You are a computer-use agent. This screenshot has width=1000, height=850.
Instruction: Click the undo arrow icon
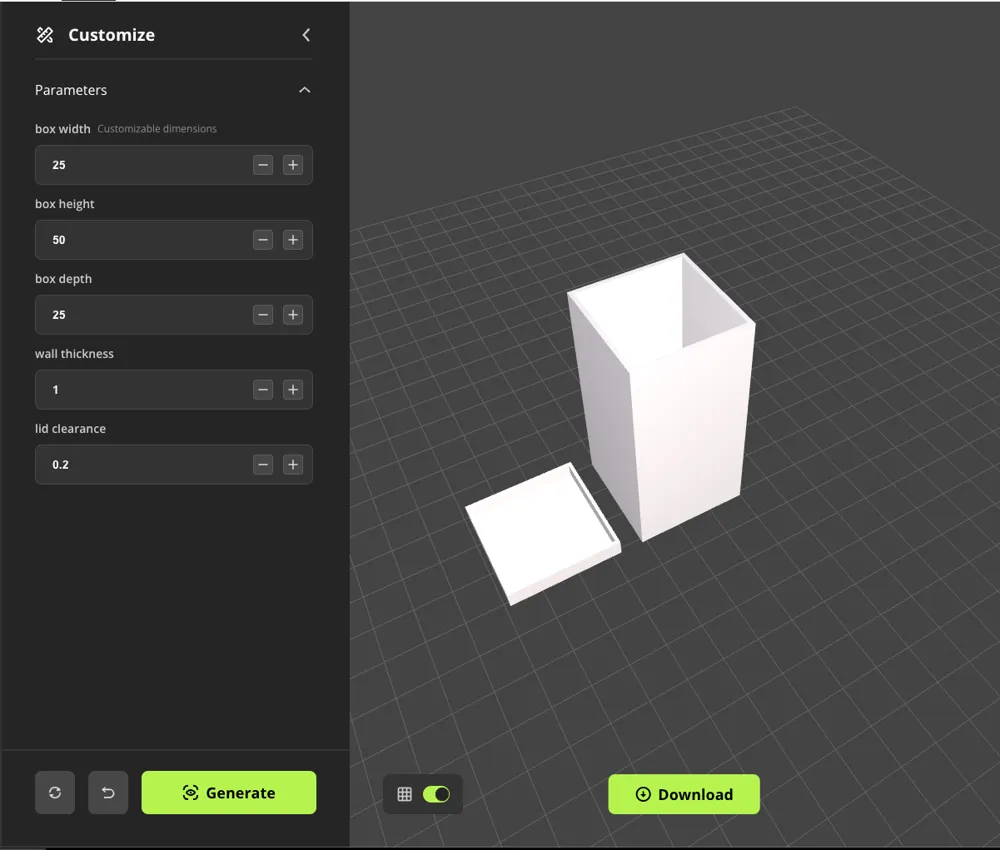pyautogui.click(x=108, y=792)
